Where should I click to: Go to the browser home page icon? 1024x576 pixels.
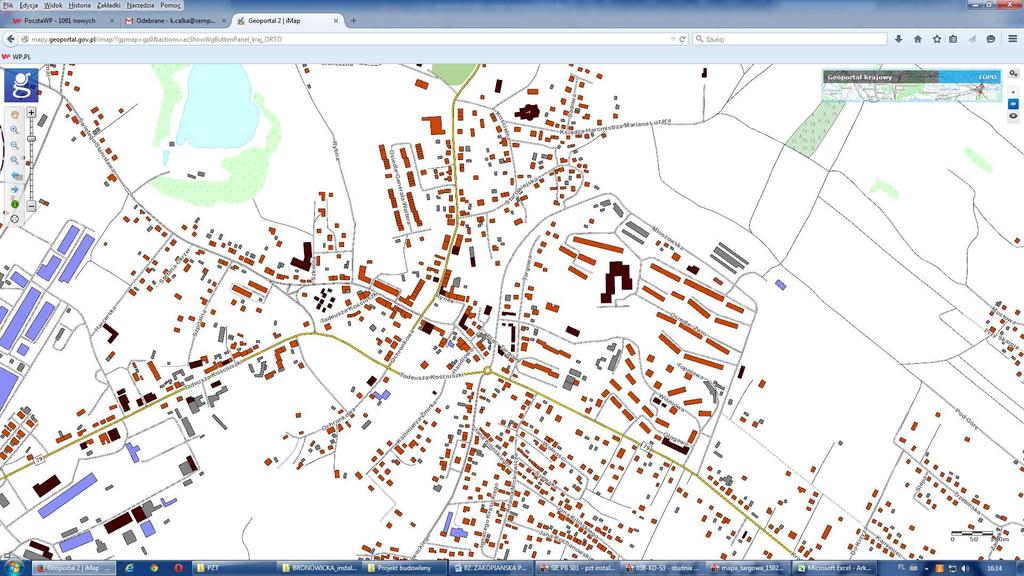(x=918, y=39)
